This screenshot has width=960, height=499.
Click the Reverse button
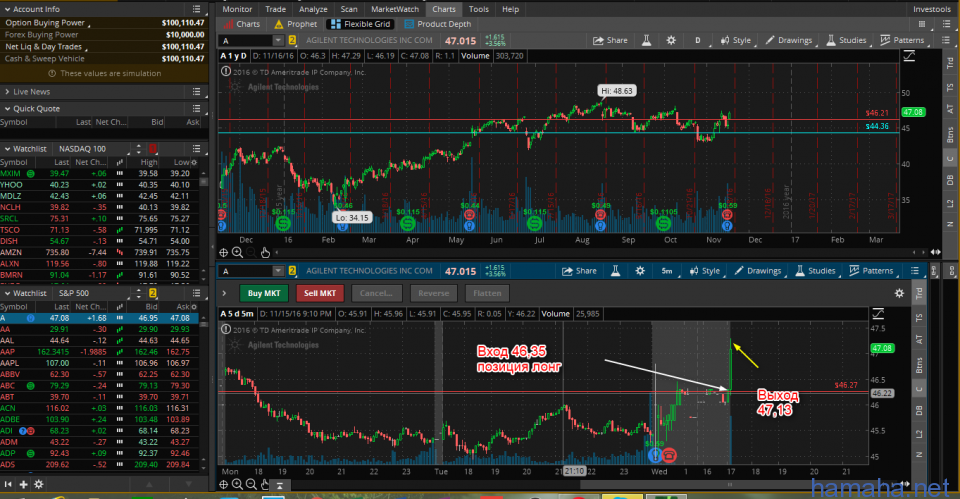pyautogui.click(x=433, y=293)
